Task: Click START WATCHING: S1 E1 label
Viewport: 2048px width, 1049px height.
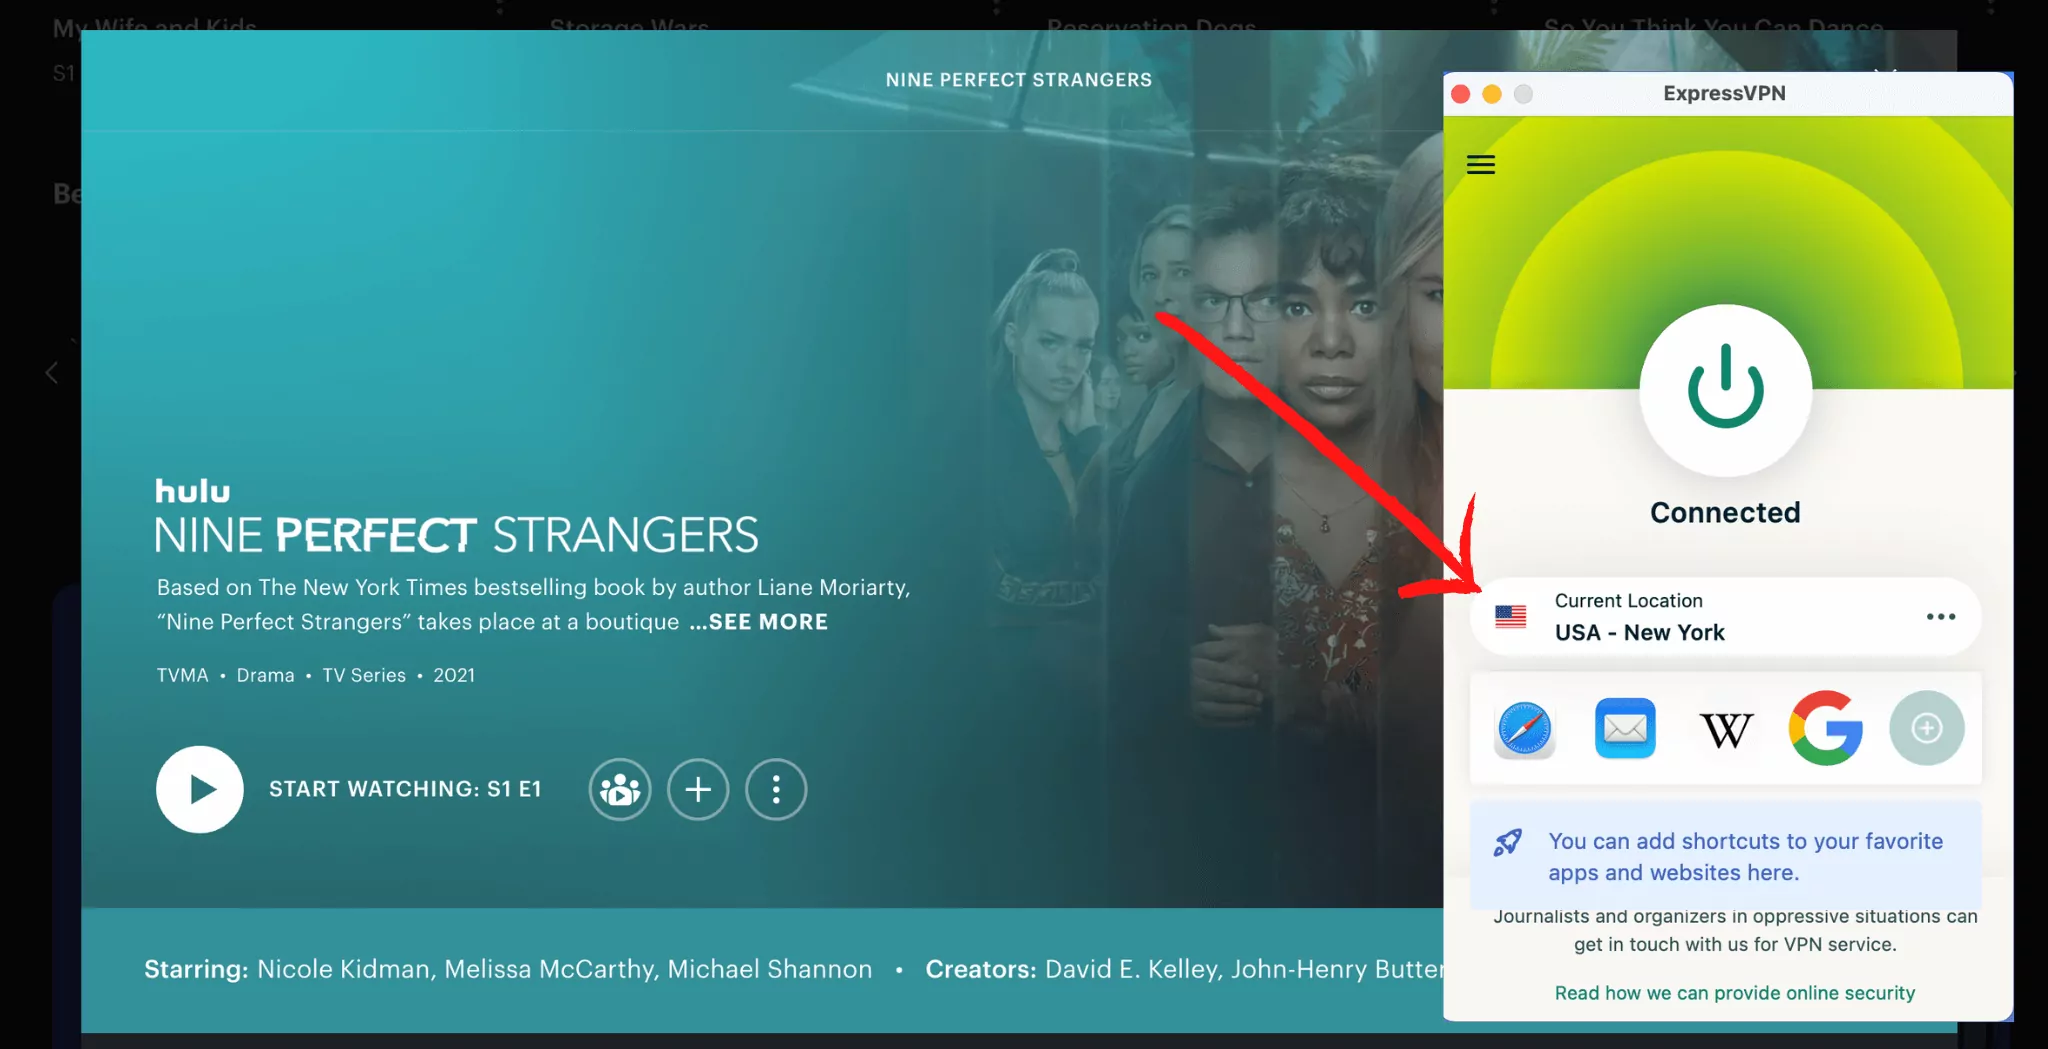Action: 405,789
